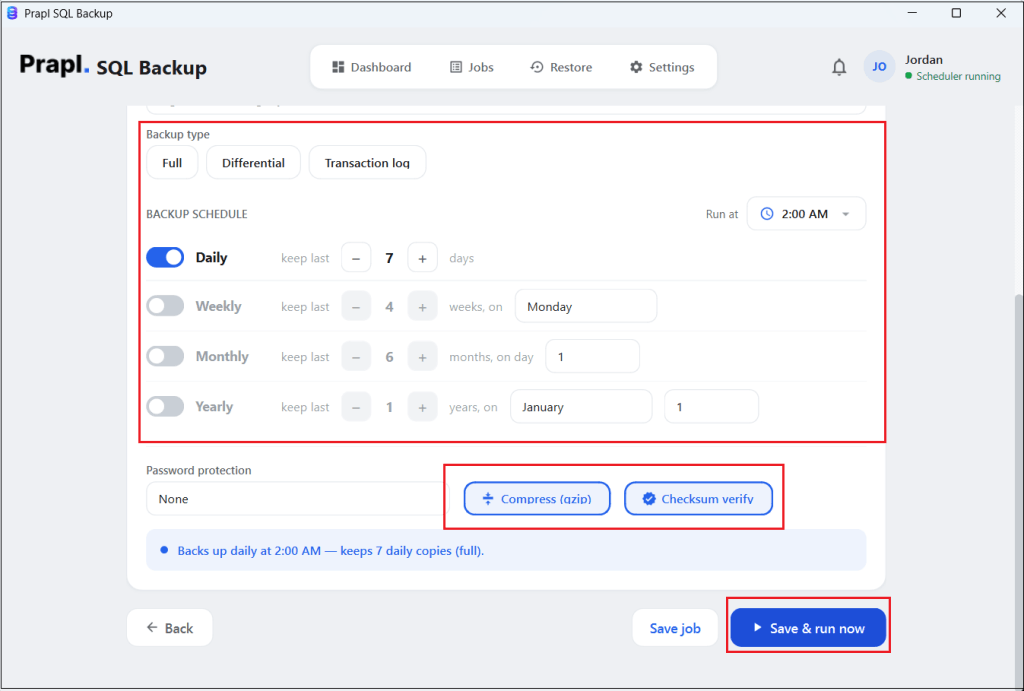Click the Prapl SQL Backup title bar icon
This screenshot has height=691, width=1024.
click(12, 13)
